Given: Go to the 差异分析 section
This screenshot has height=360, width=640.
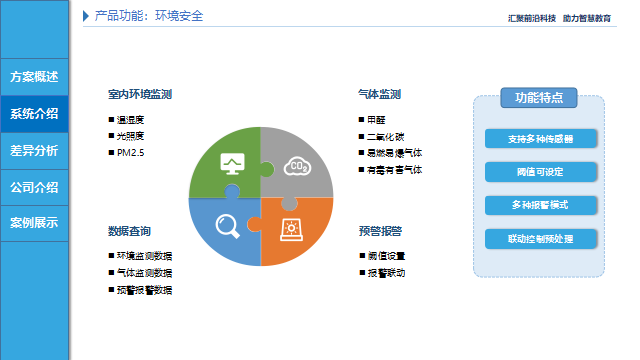Looking at the screenshot, I should (34, 151).
